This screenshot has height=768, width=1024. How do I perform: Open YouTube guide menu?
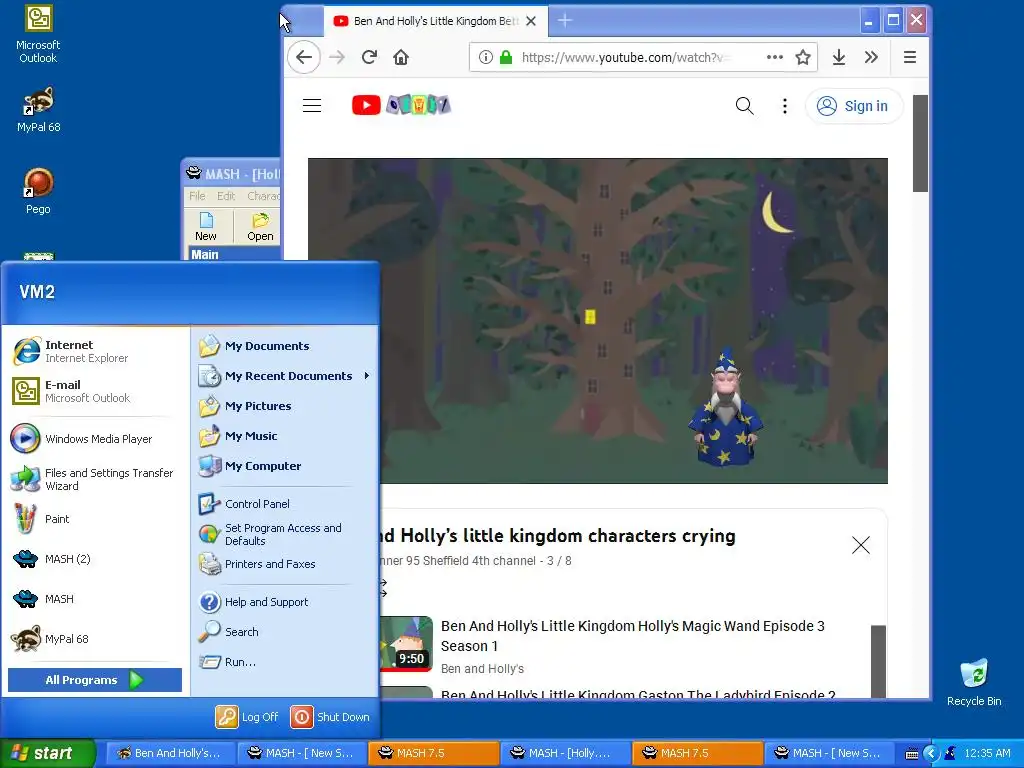pos(312,106)
